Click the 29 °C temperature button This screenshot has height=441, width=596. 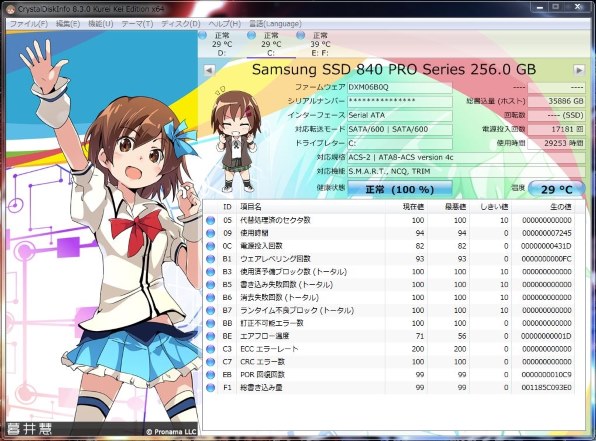tap(556, 189)
